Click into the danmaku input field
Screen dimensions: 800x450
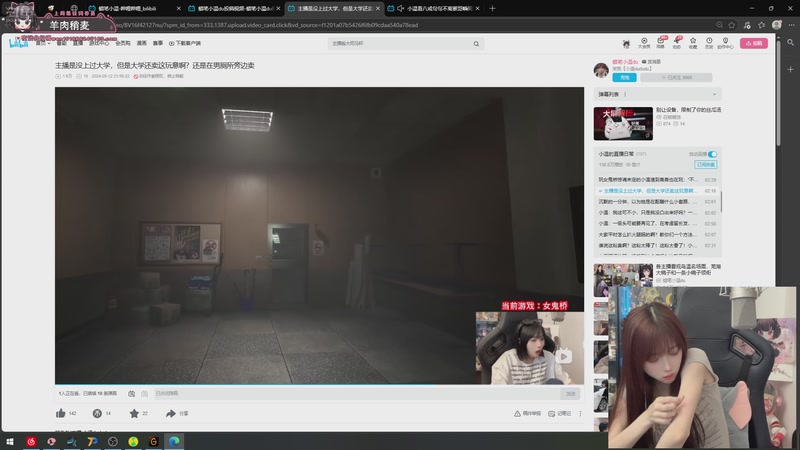[x=356, y=393]
